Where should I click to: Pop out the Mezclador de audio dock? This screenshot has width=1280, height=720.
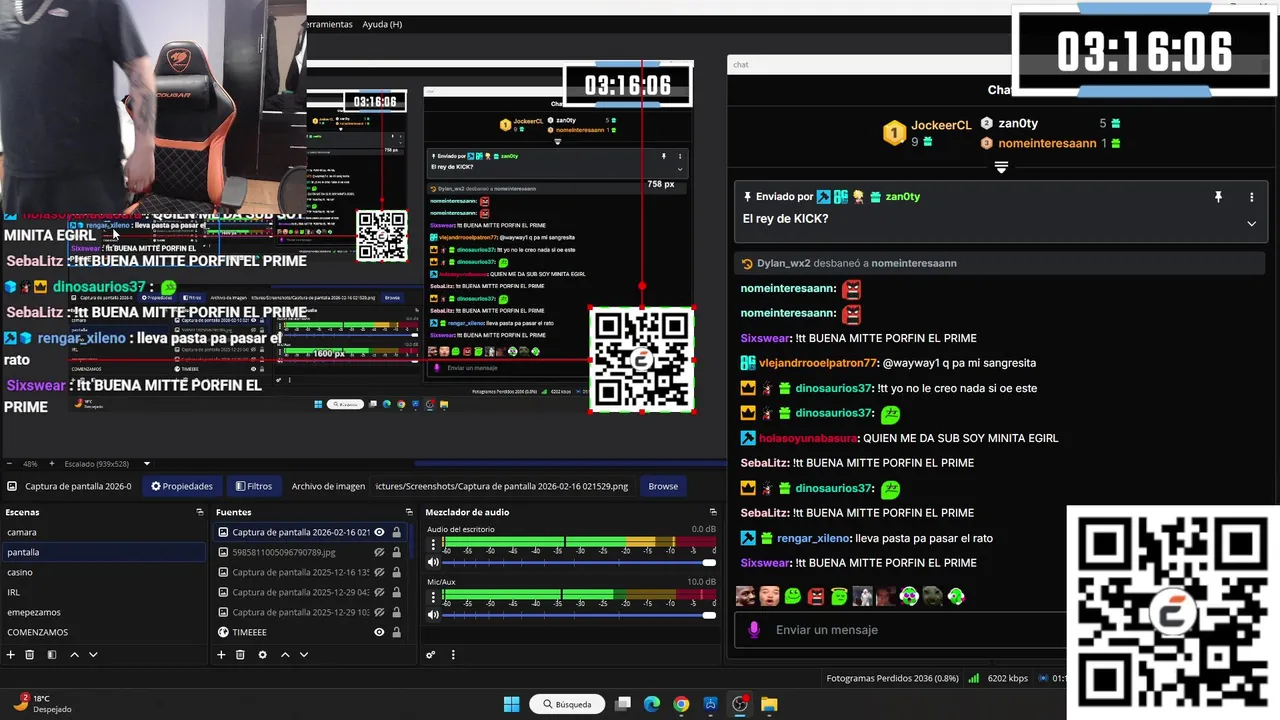click(713, 512)
